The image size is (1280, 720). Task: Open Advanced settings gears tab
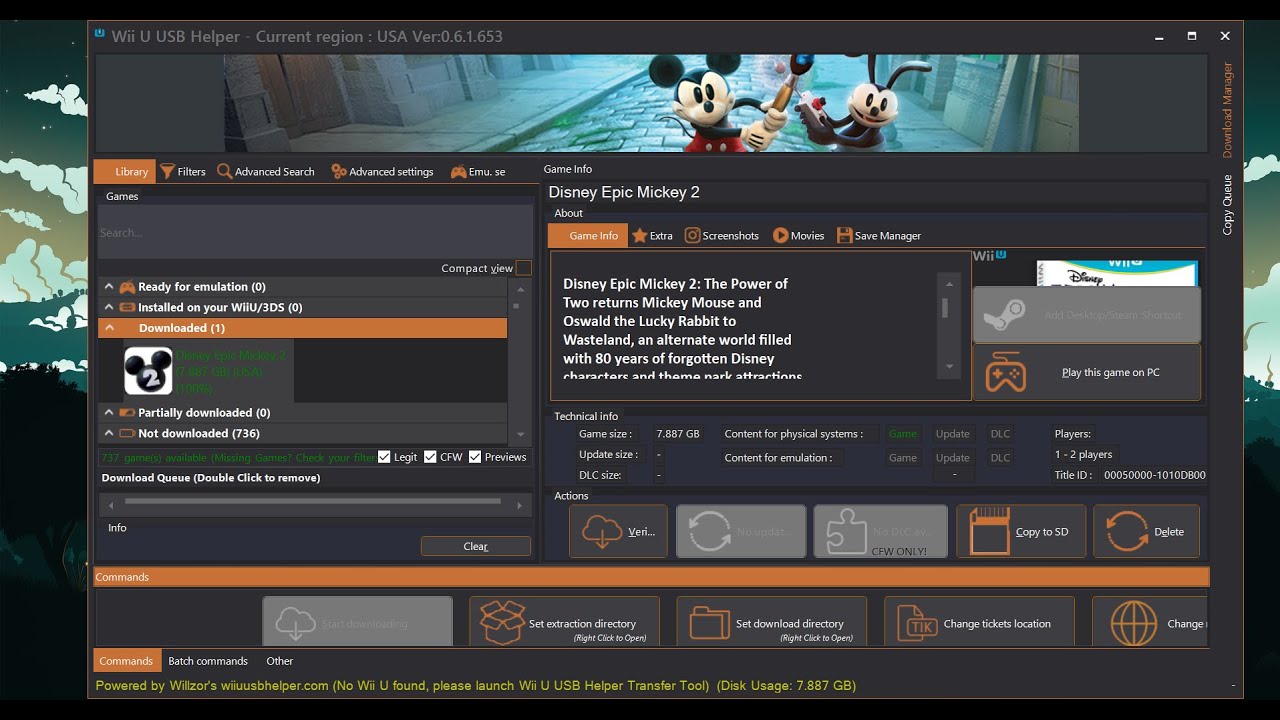click(x=382, y=171)
